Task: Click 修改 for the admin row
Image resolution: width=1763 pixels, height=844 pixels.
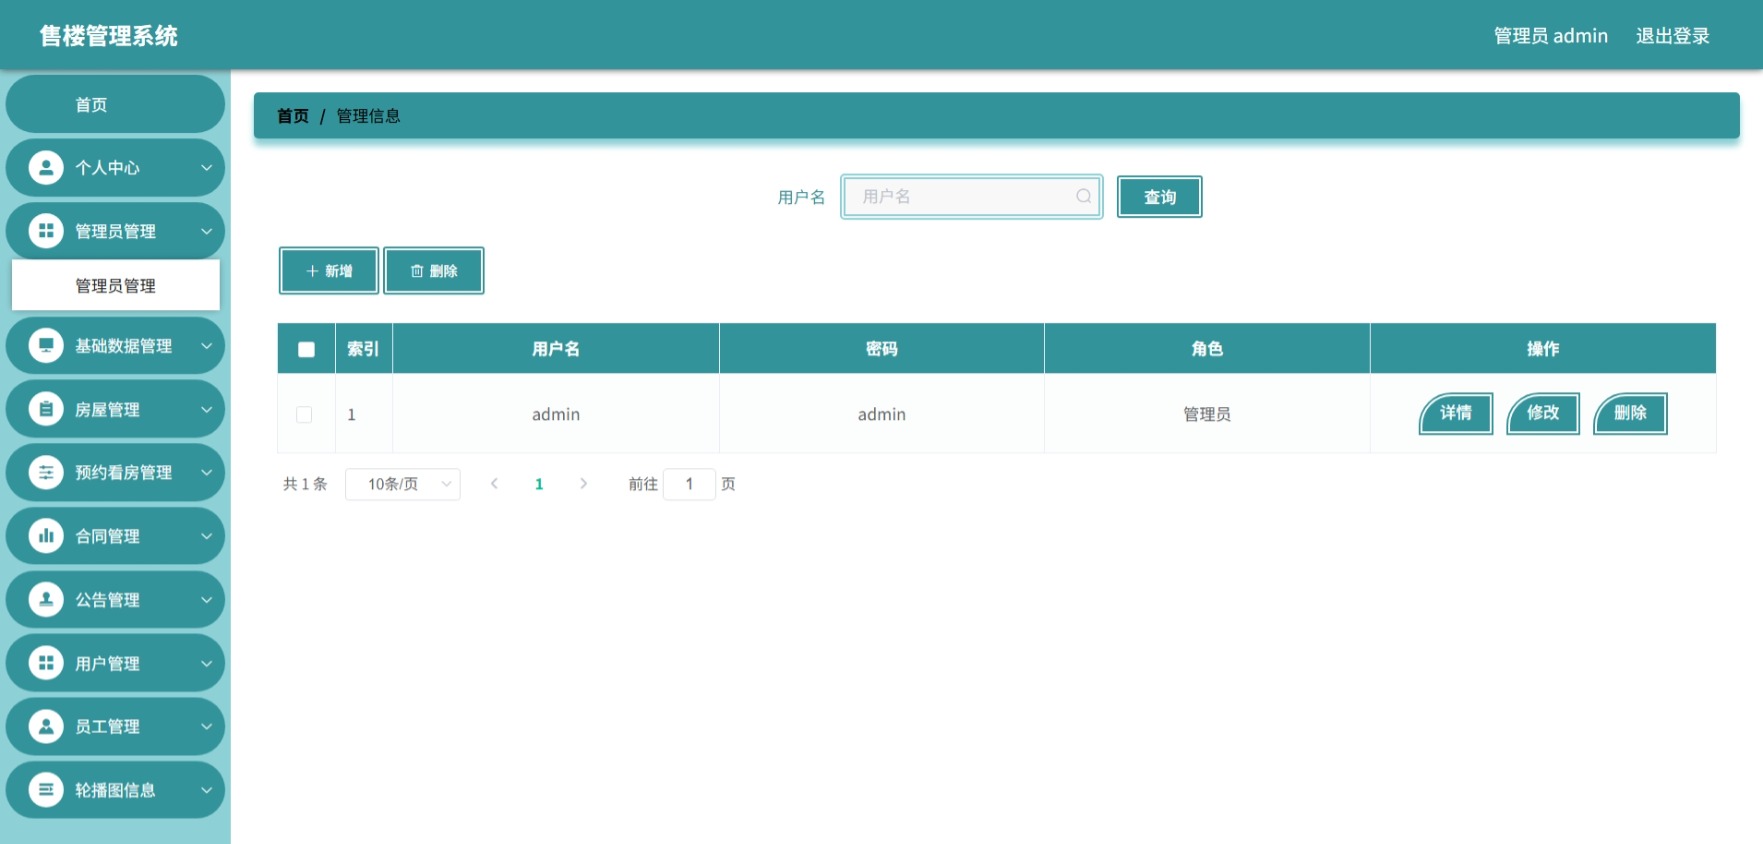Action: pyautogui.click(x=1543, y=413)
